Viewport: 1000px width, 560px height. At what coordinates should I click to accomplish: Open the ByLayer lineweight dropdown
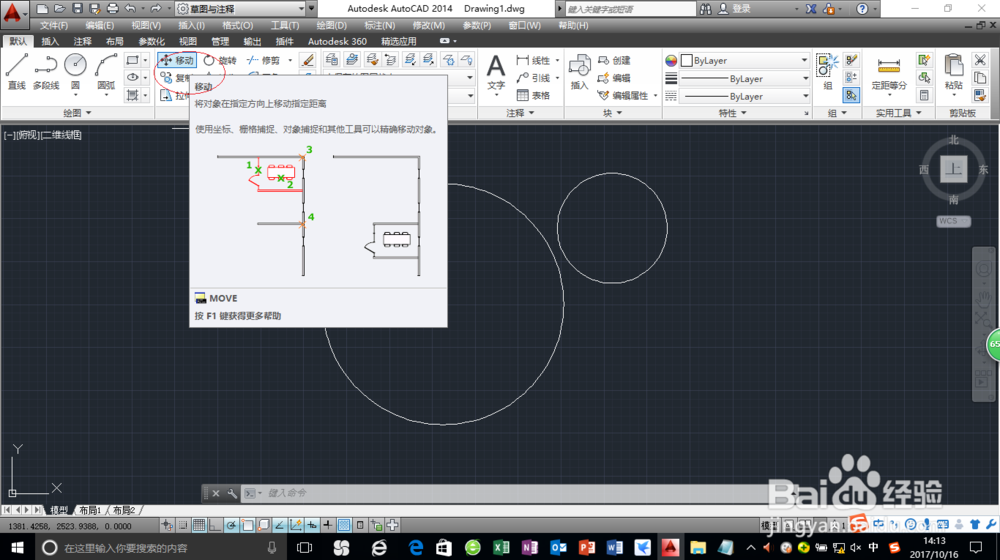click(x=744, y=78)
